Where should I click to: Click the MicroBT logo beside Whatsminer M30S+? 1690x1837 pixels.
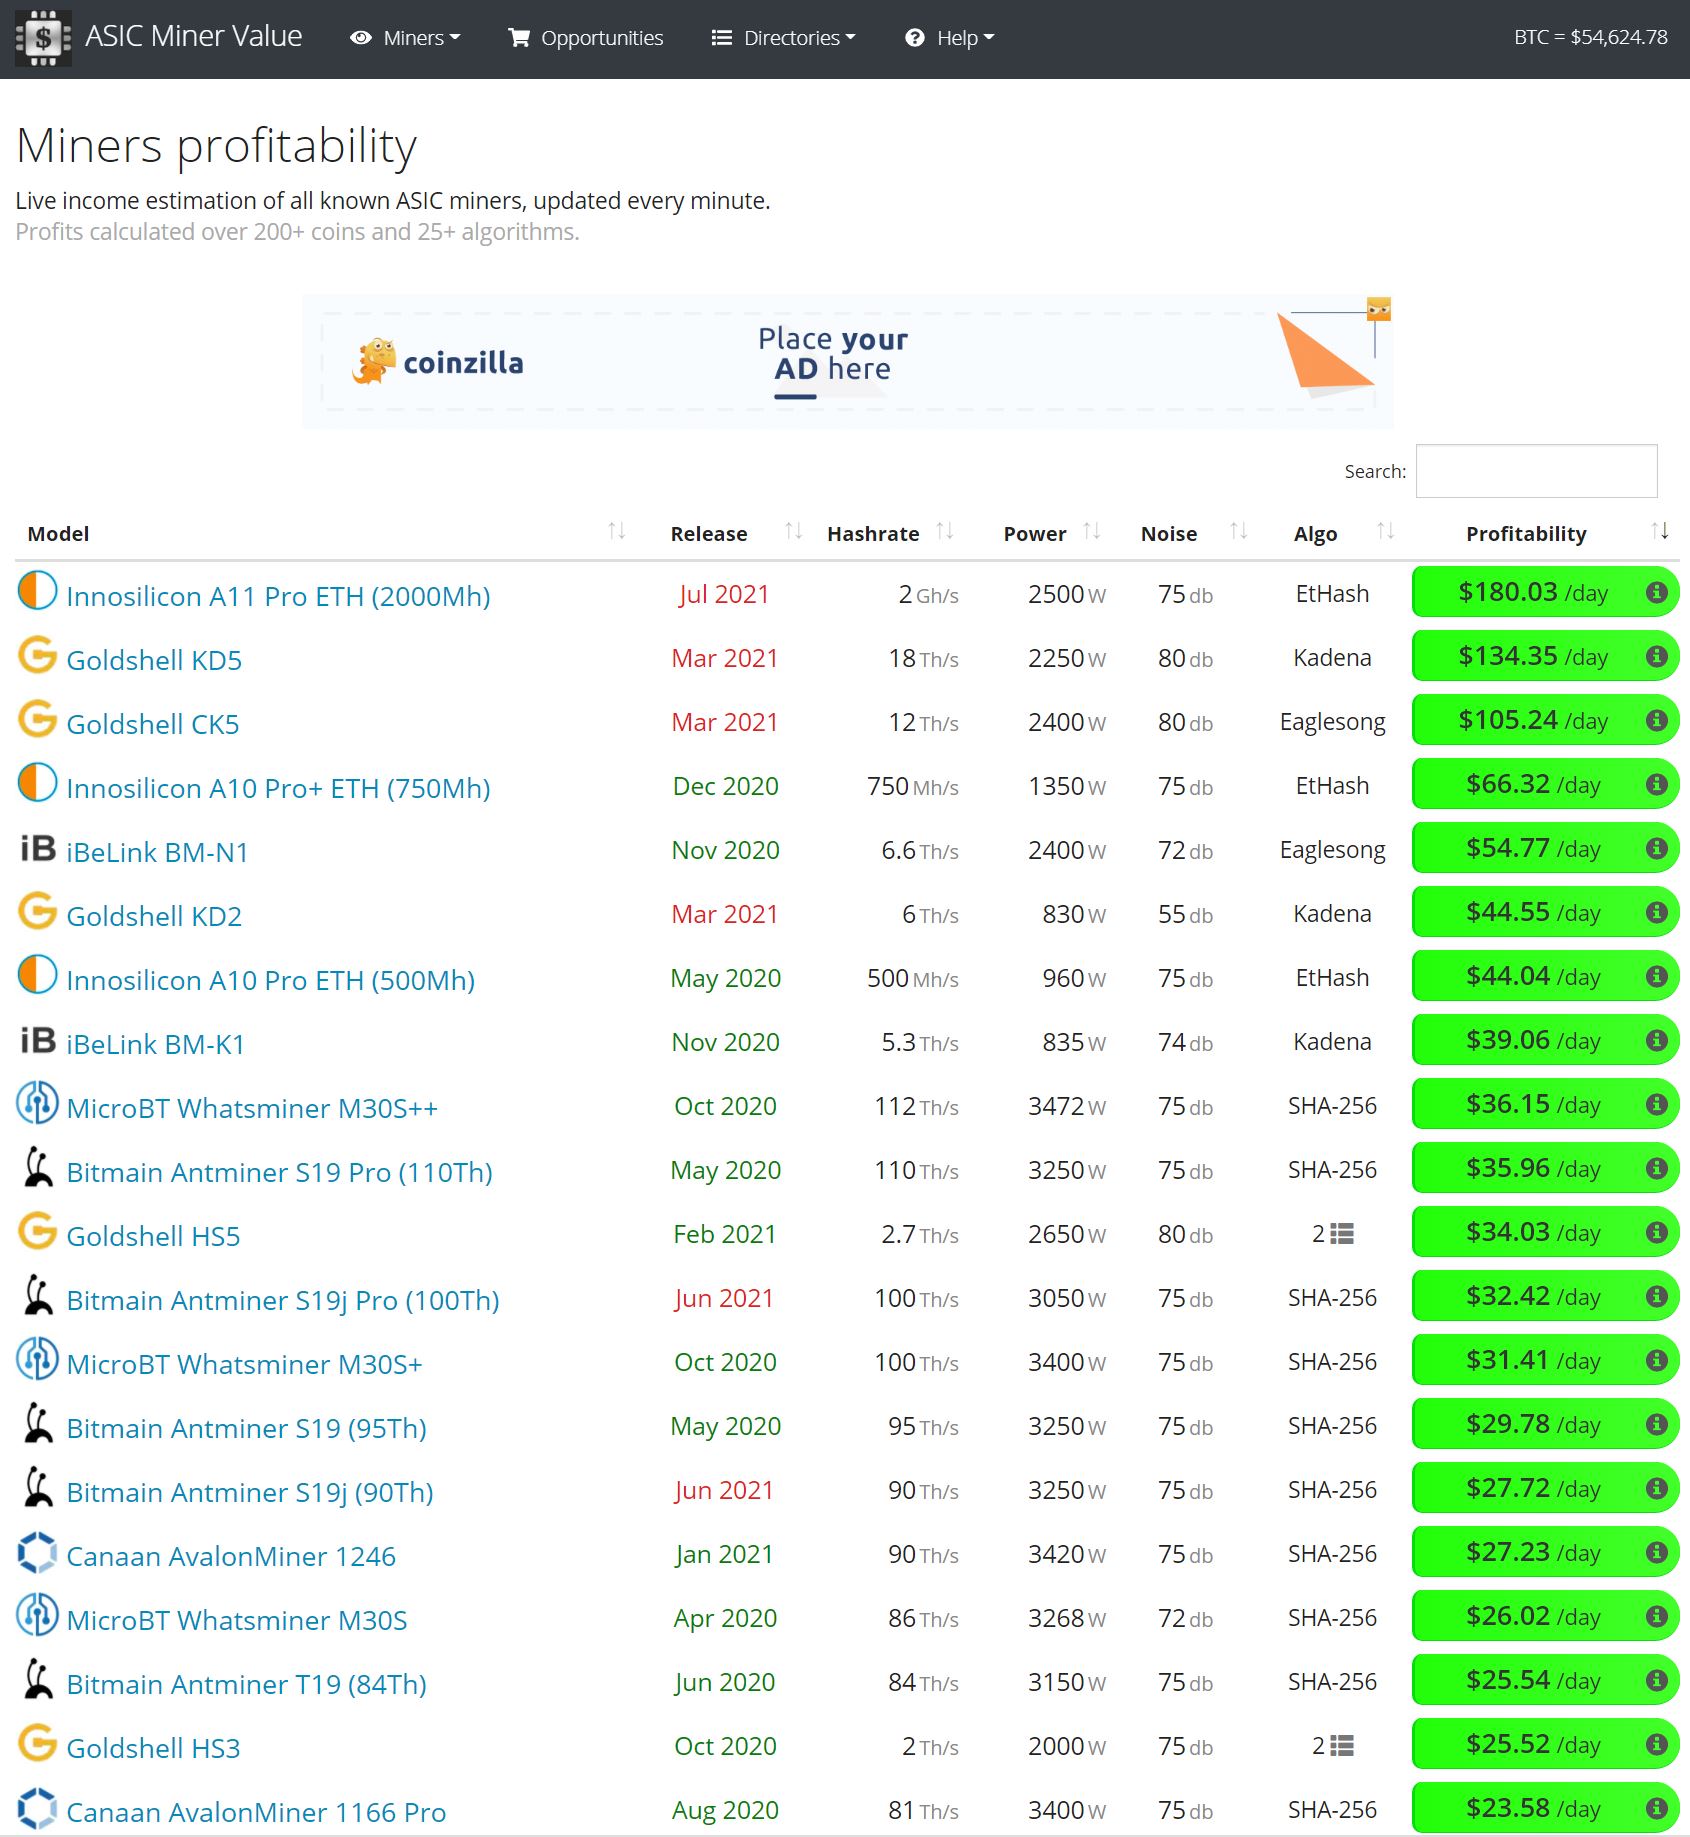pyautogui.click(x=38, y=1359)
